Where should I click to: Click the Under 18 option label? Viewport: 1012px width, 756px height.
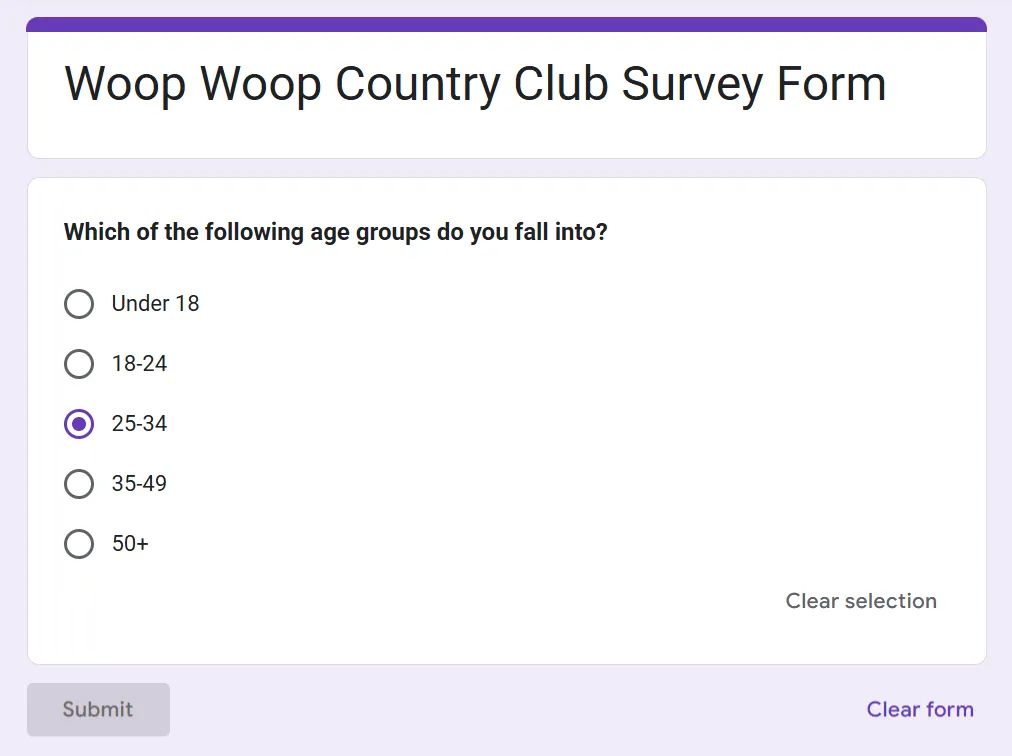155,304
